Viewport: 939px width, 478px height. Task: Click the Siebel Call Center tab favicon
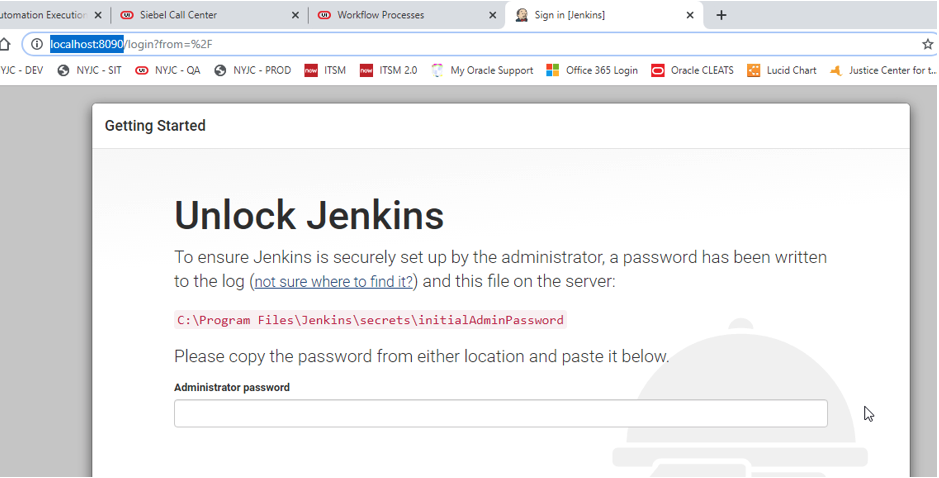coord(126,15)
